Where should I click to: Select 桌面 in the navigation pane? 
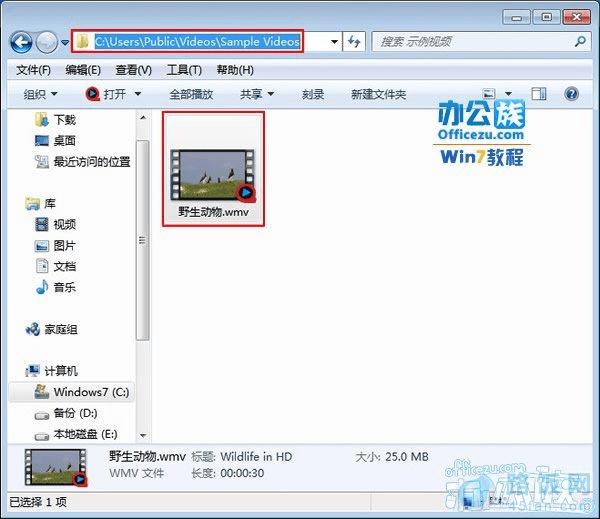click(x=65, y=141)
